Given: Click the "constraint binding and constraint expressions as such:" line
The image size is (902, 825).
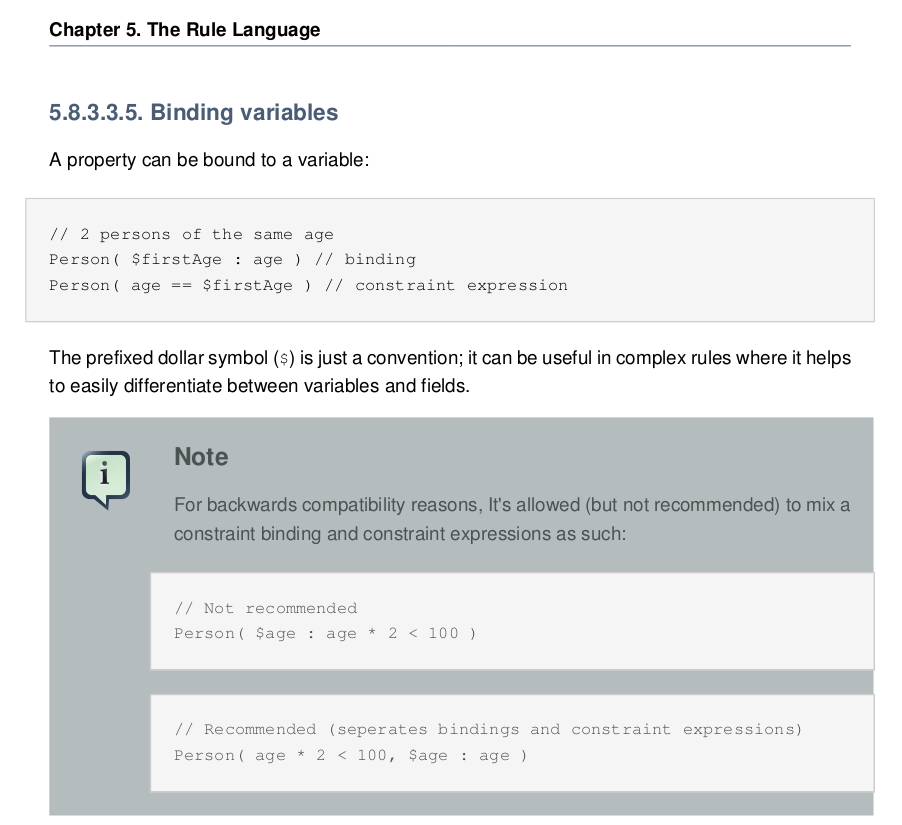Looking at the screenshot, I should click(399, 533).
